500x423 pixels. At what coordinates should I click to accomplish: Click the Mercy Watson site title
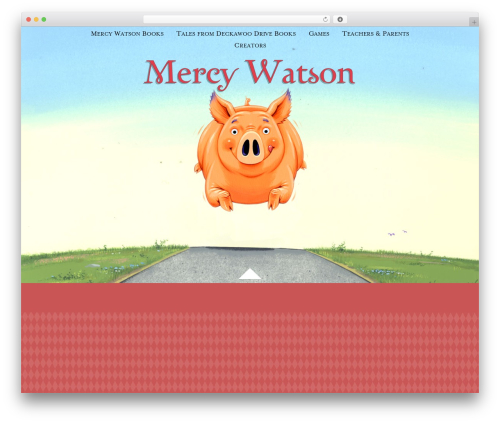[x=249, y=74]
